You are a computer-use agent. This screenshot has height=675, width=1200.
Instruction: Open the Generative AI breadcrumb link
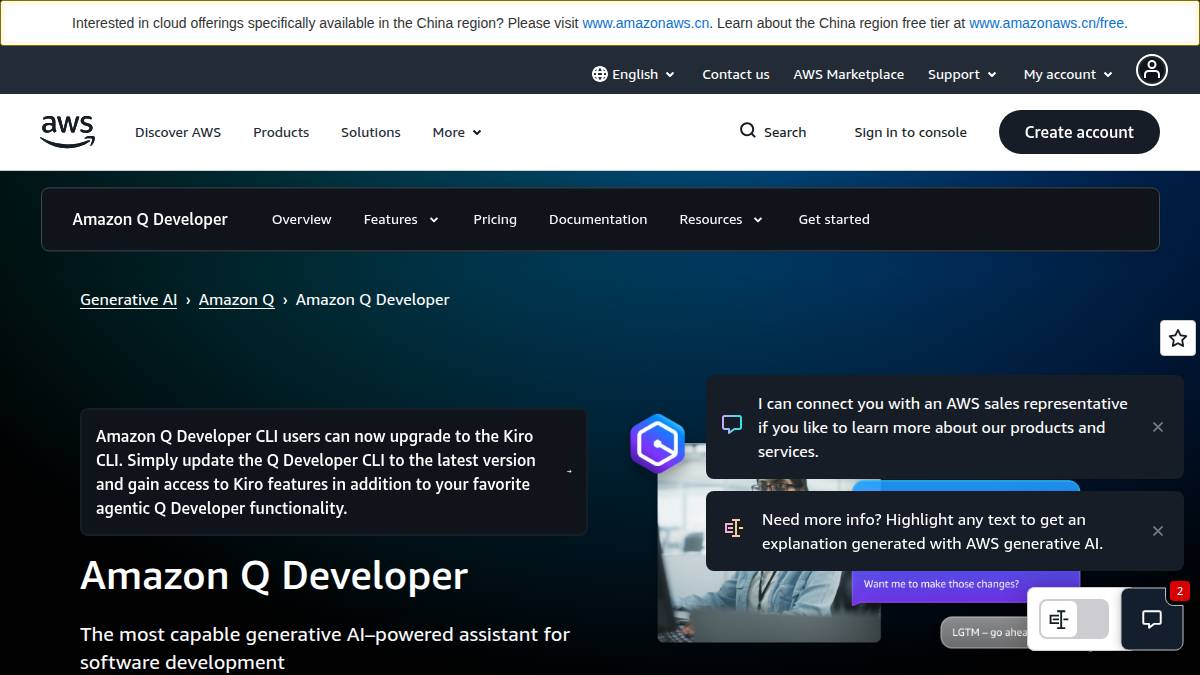[x=128, y=299]
